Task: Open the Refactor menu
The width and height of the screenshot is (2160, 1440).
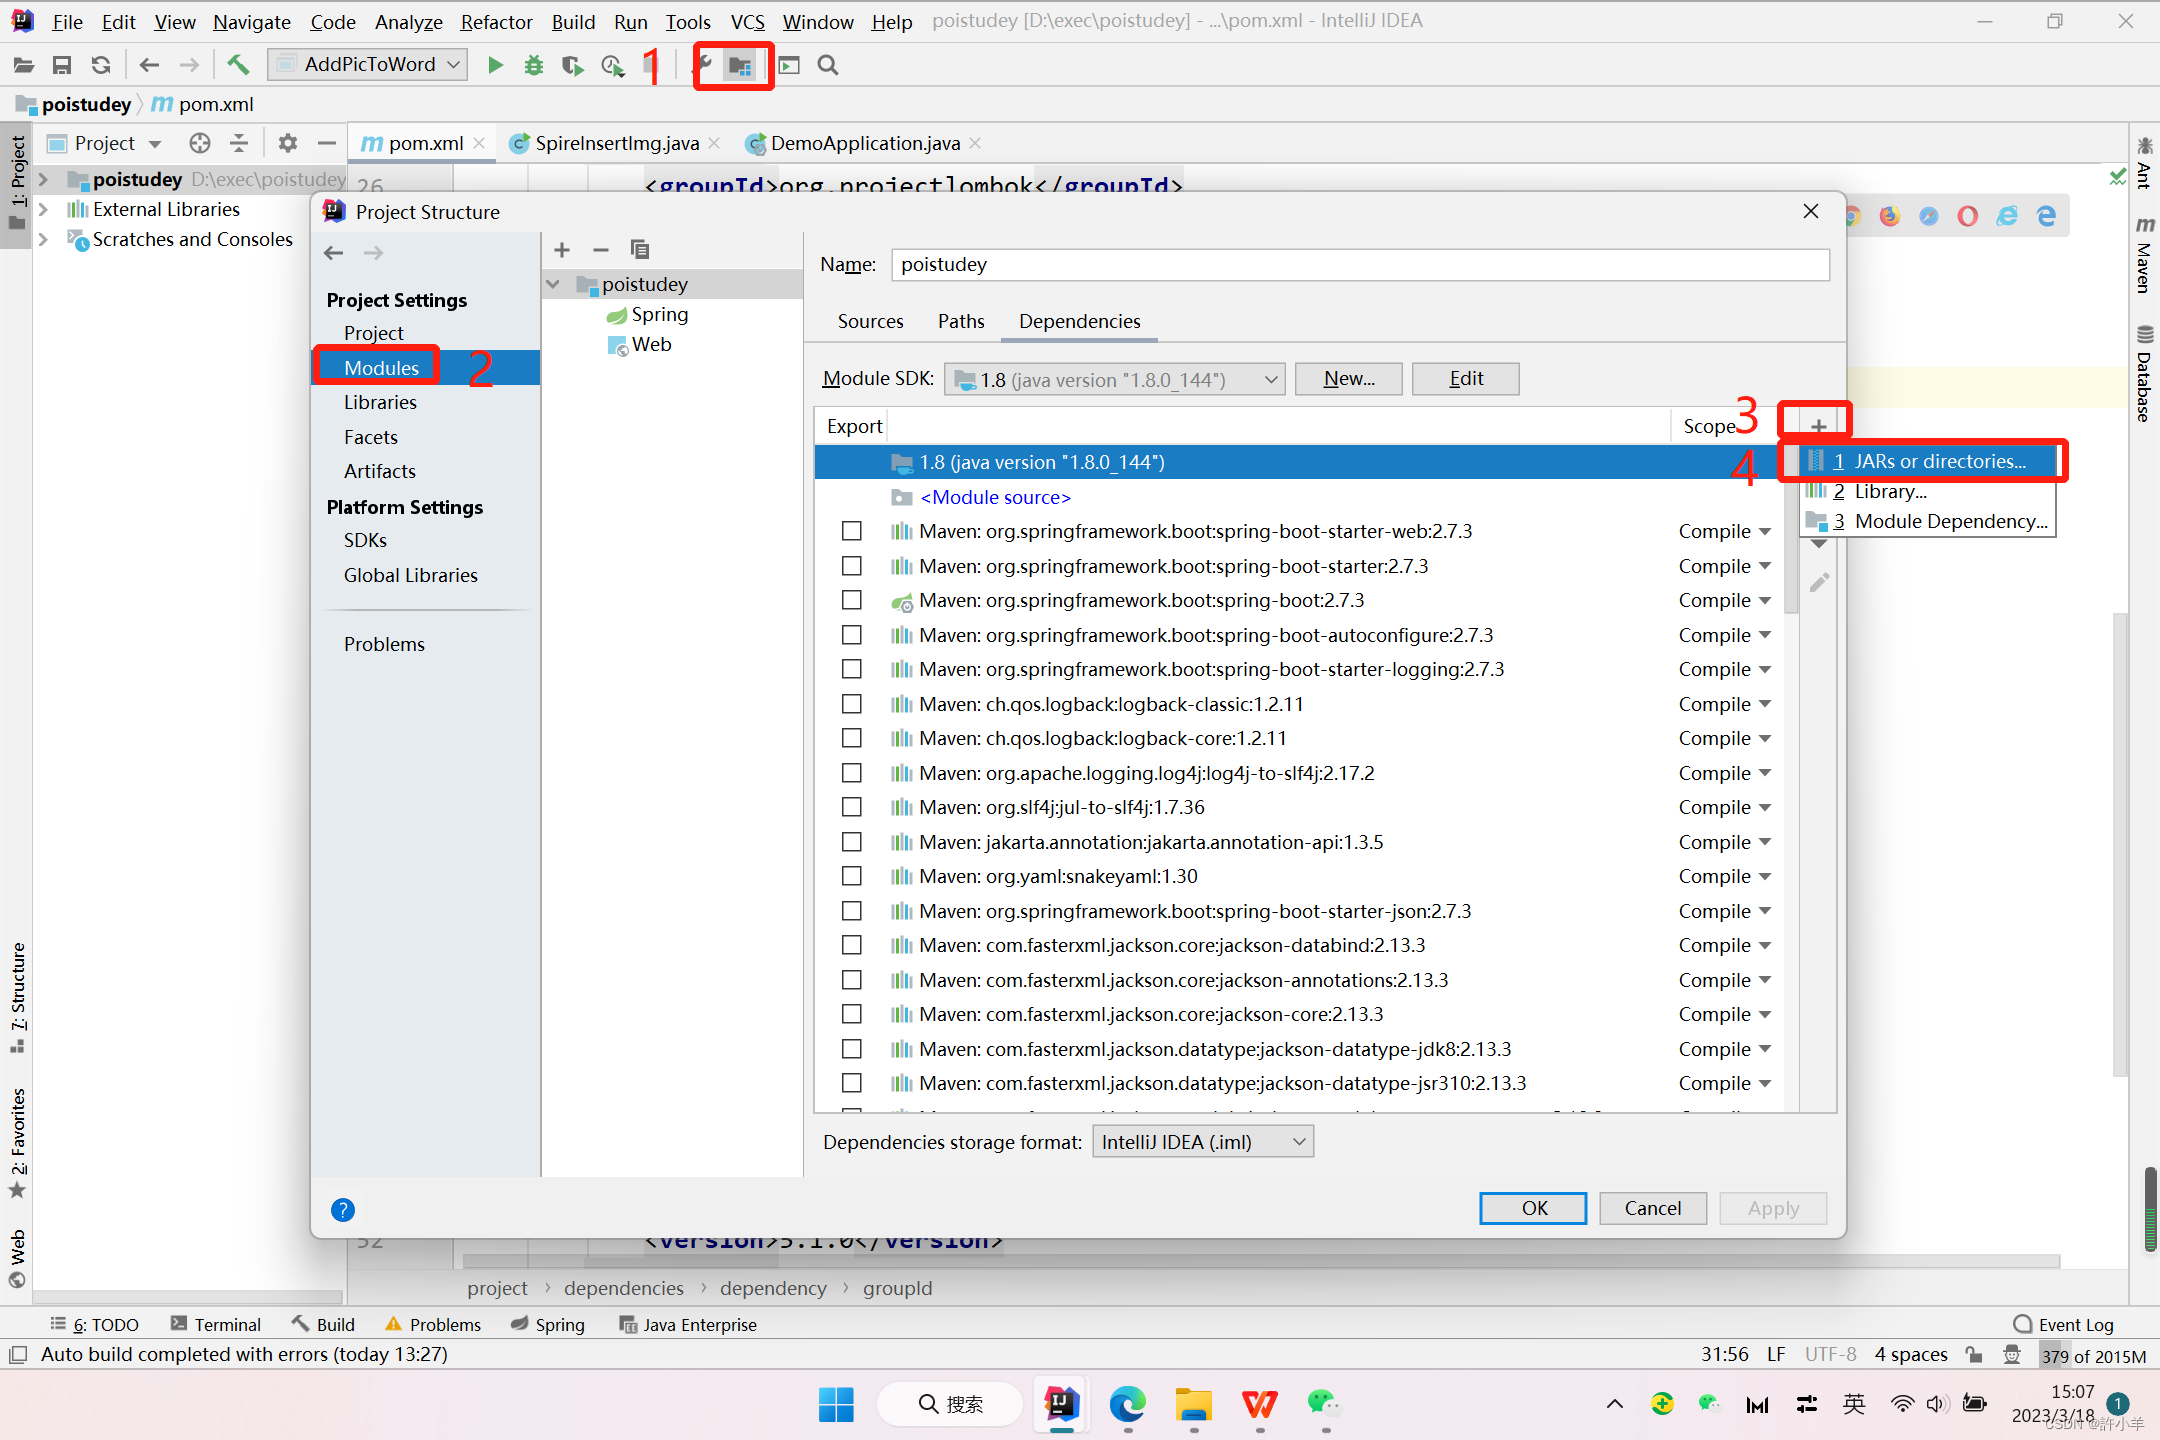Action: click(496, 21)
